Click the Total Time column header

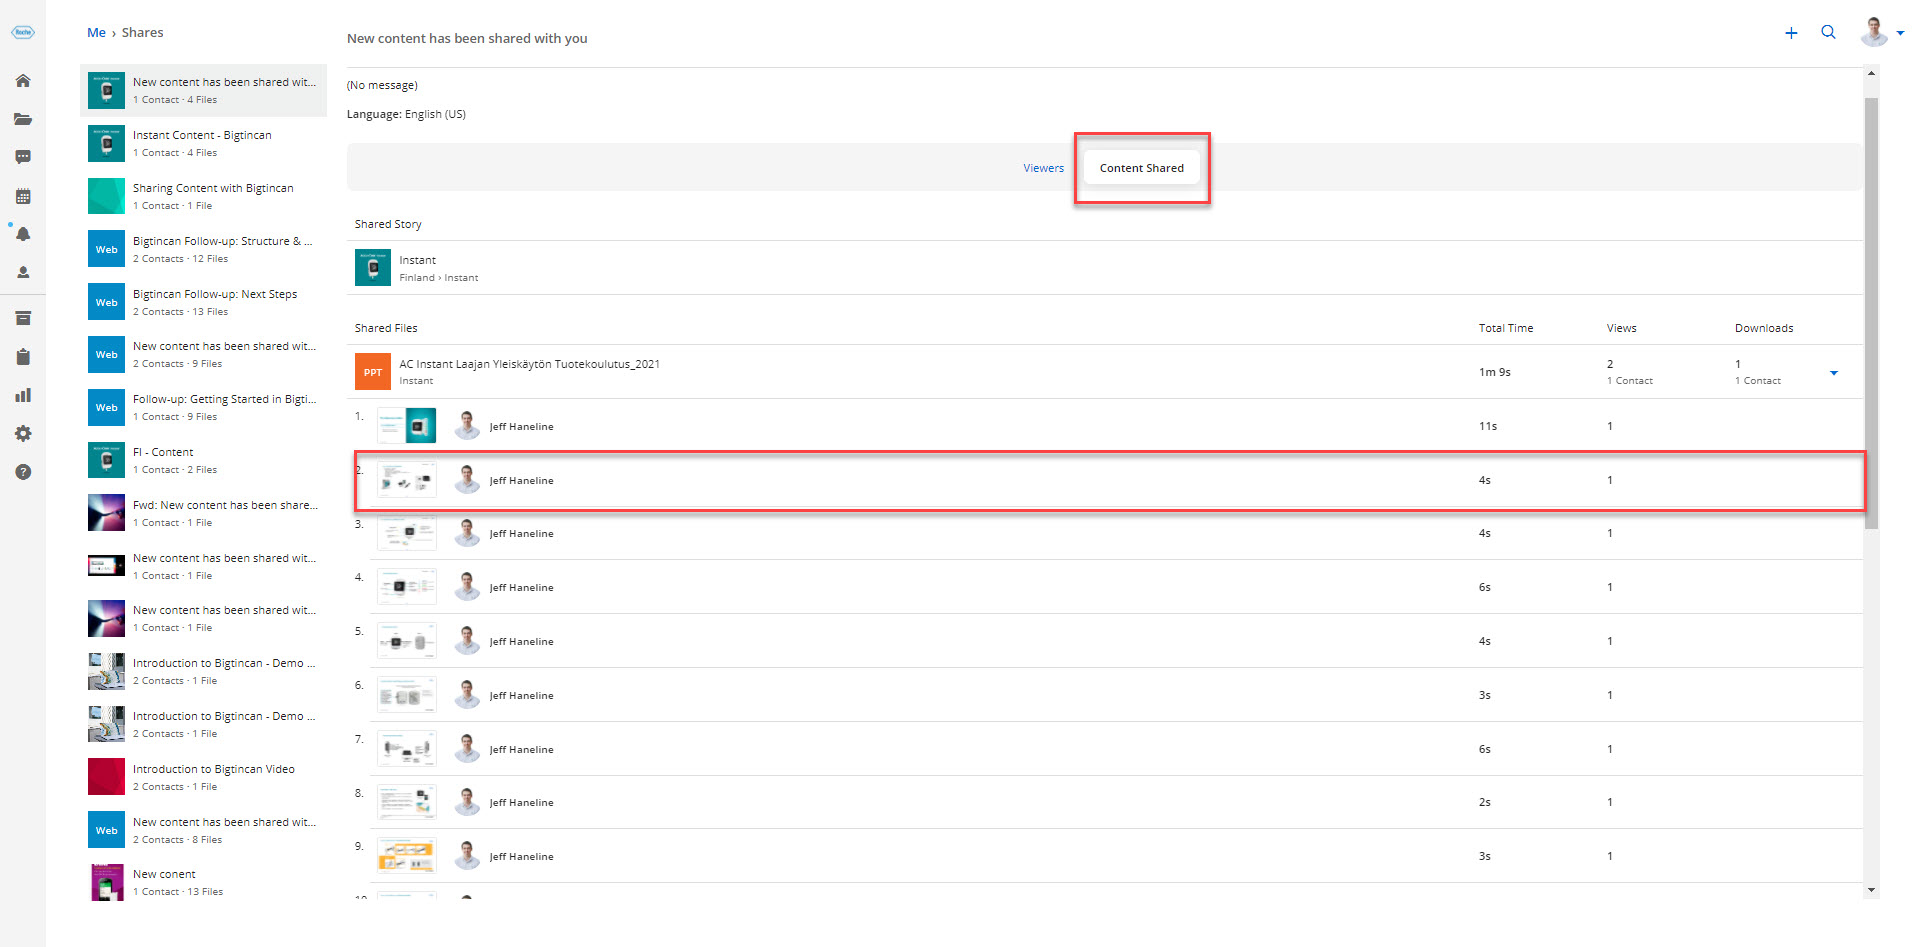[x=1505, y=328]
